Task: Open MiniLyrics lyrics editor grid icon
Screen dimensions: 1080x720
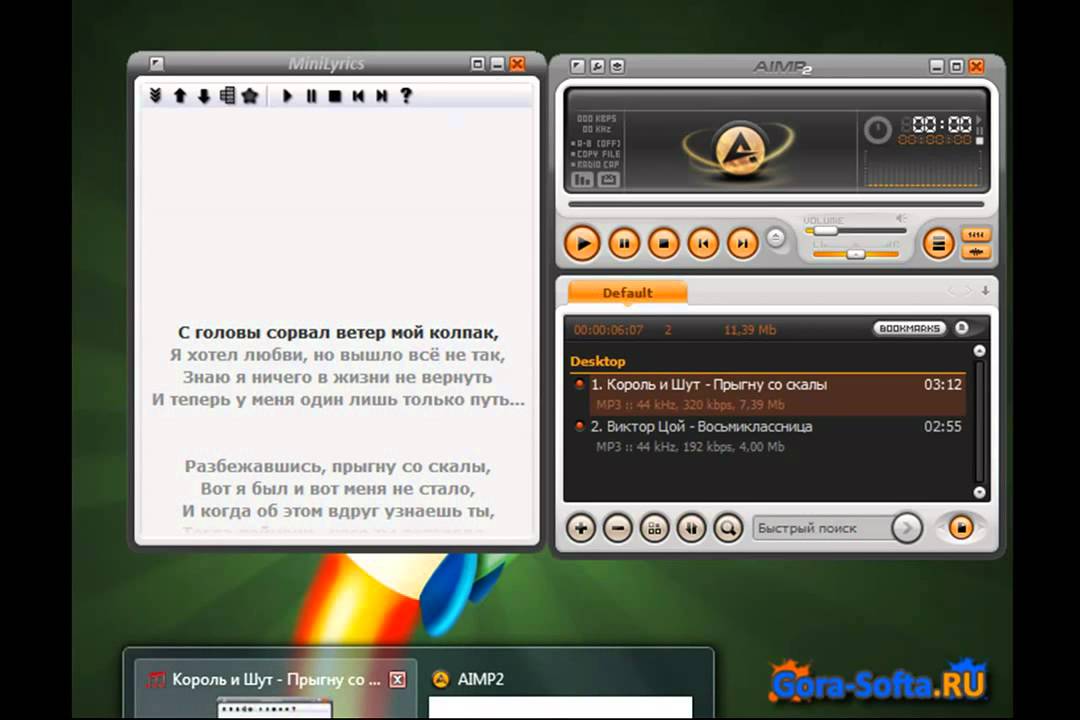Action: [227, 96]
